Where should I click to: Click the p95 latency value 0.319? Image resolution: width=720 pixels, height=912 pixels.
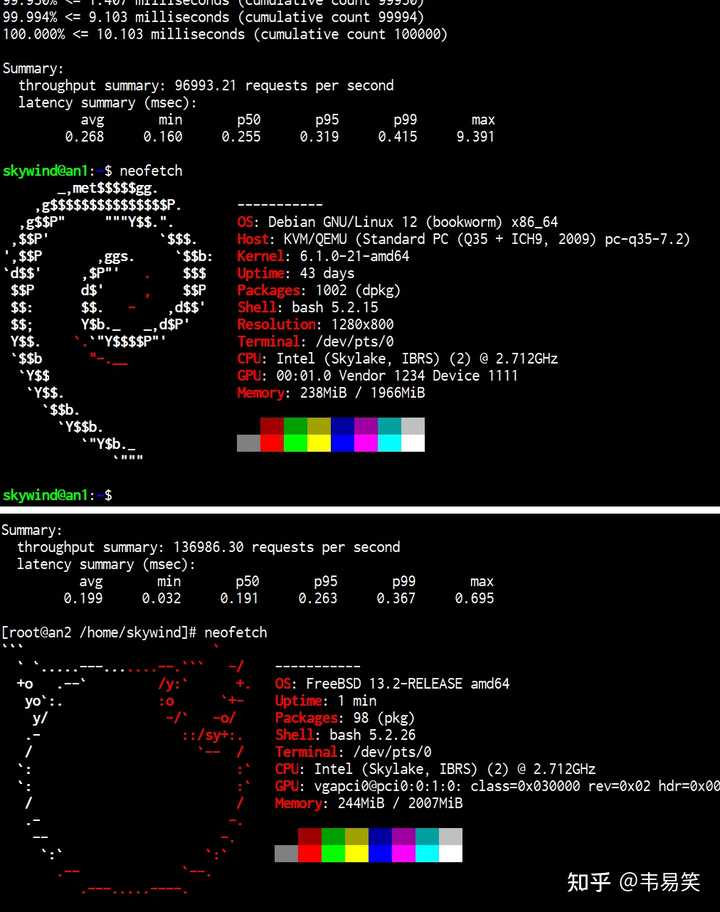[x=319, y=137]
